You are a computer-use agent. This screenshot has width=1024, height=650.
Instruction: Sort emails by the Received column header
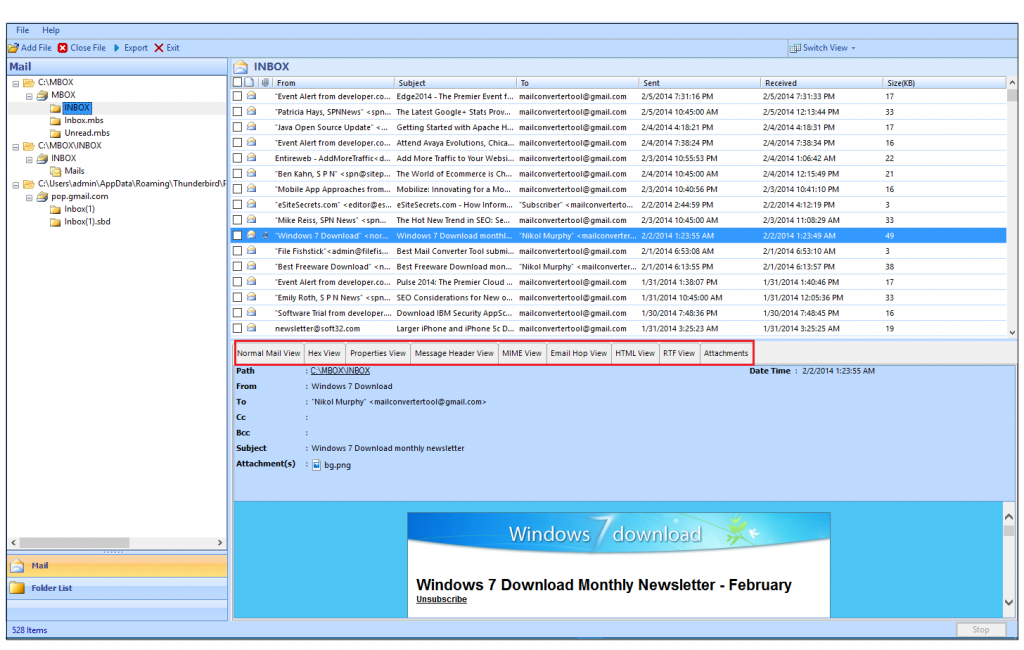coord(821,83)
